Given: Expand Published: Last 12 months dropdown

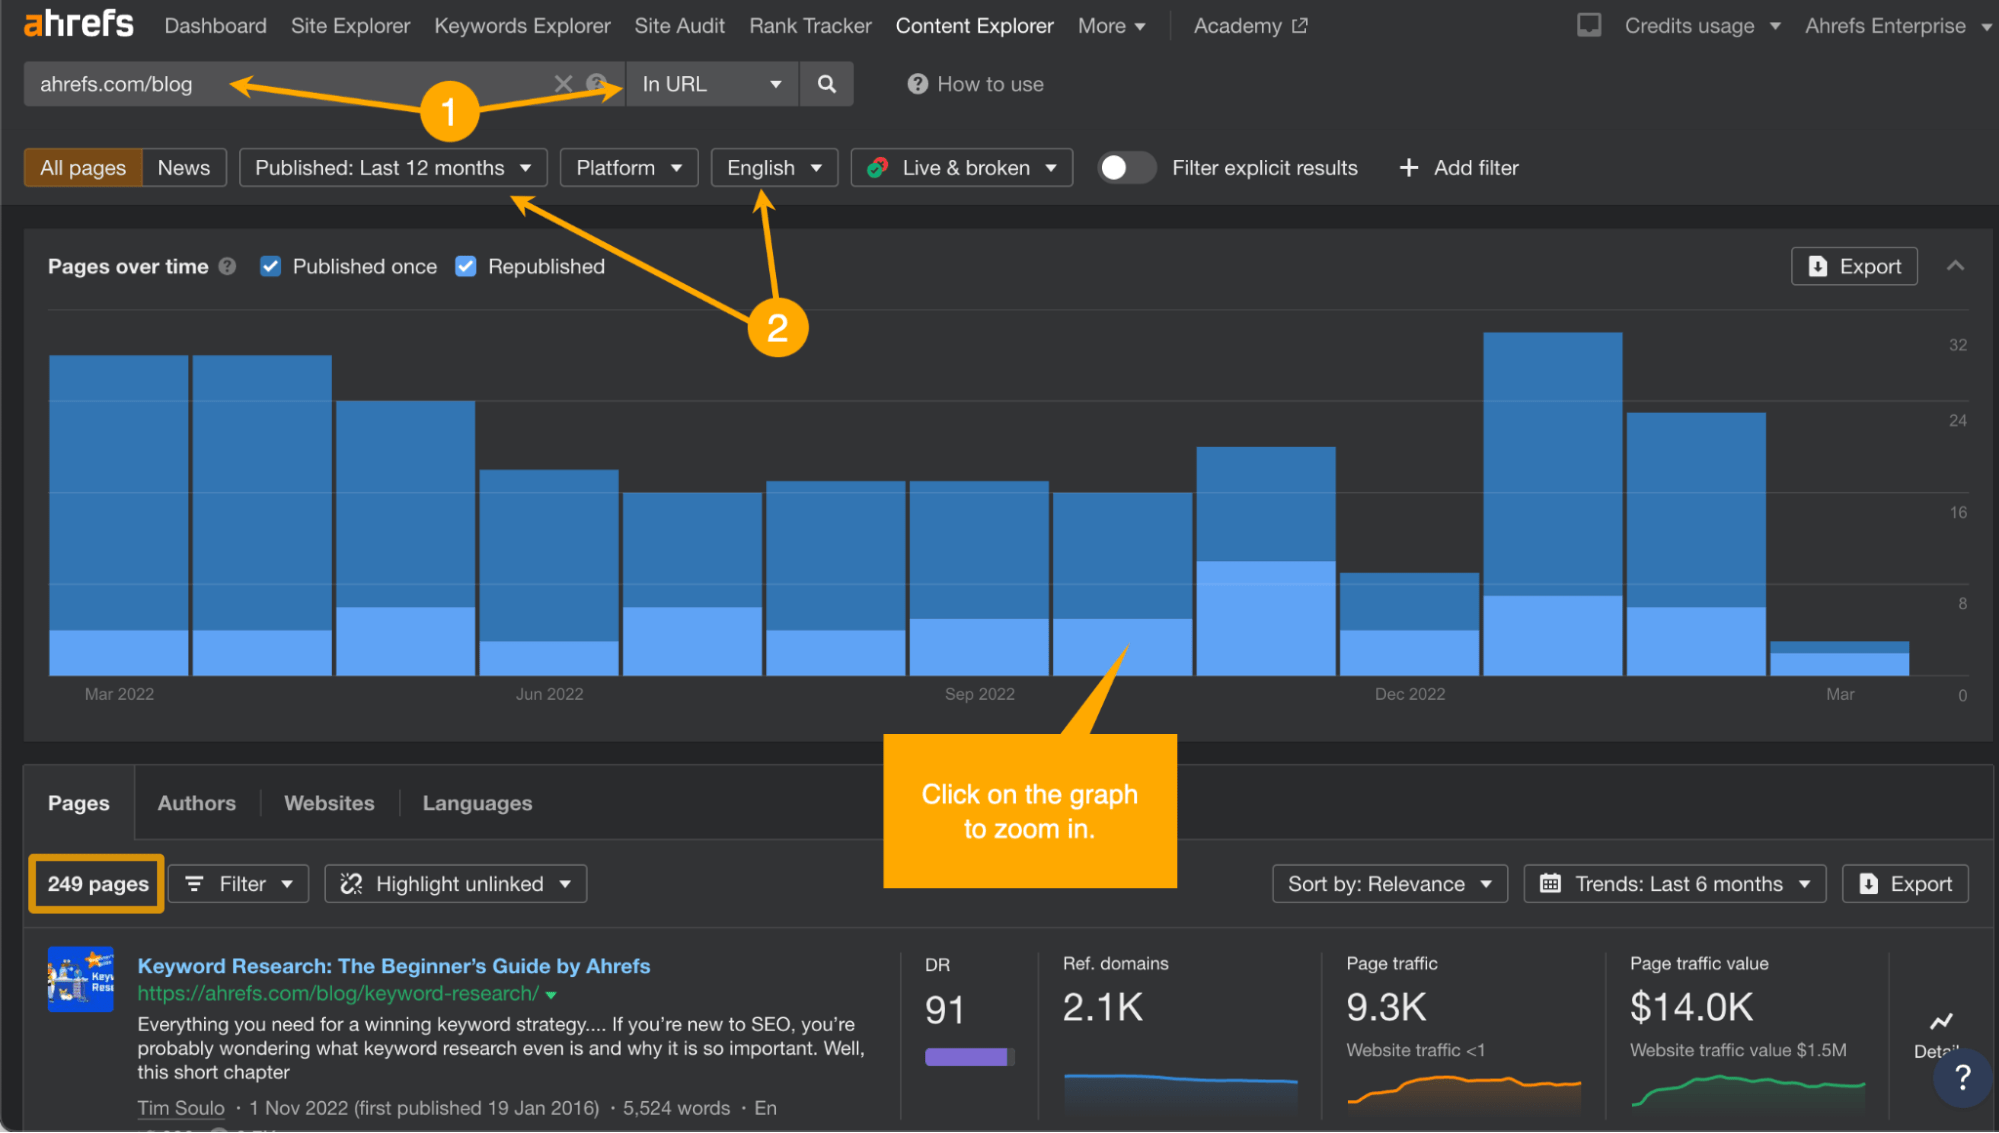Looking at the screenshot, I should 392,168.
